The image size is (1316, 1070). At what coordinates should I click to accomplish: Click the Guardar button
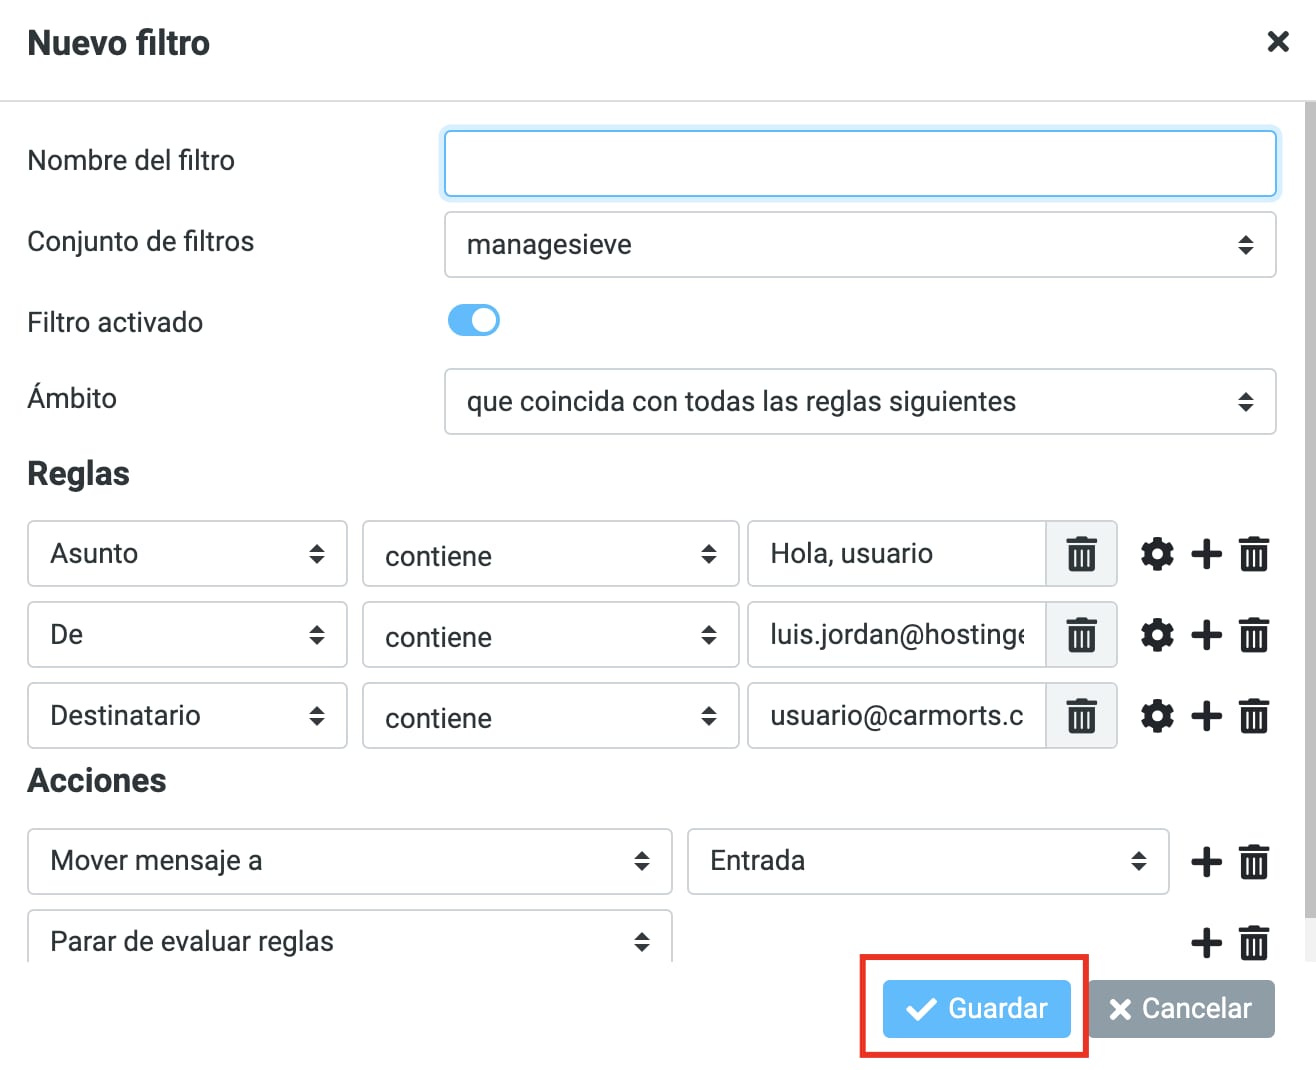[976, 1008]
